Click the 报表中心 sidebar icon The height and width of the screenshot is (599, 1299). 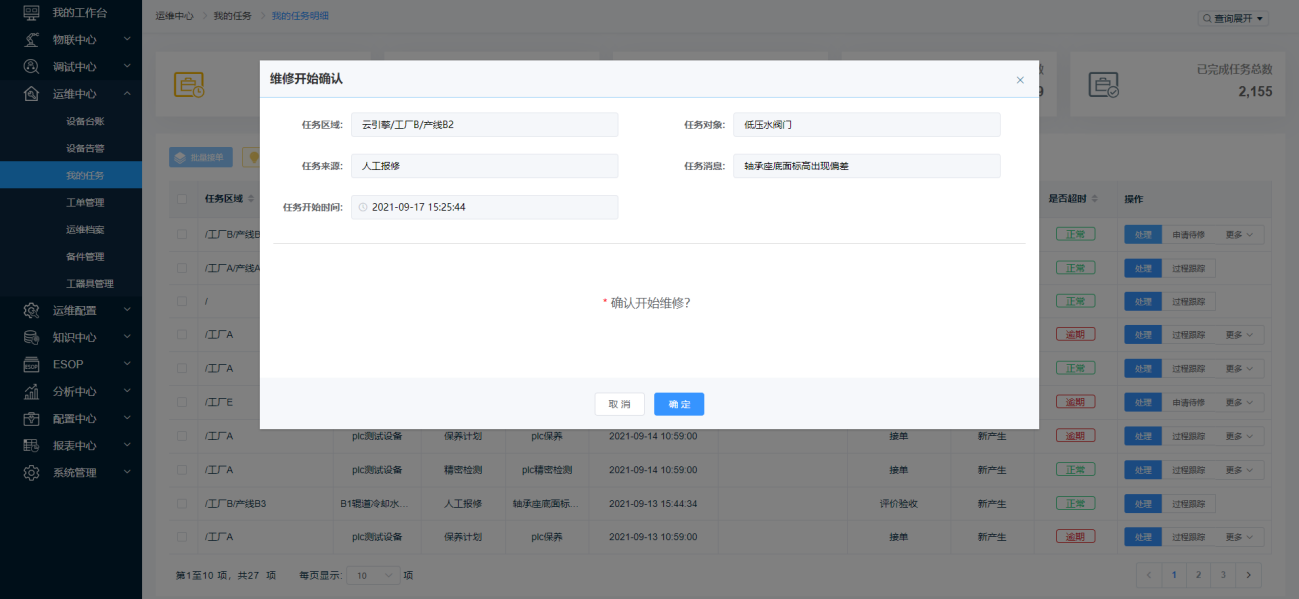pos(31,445)
